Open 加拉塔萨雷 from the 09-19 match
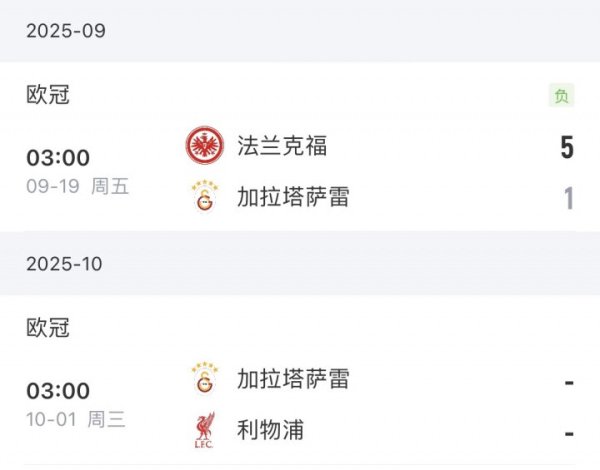This screenshot has width=600, height=470. [293, 197]
